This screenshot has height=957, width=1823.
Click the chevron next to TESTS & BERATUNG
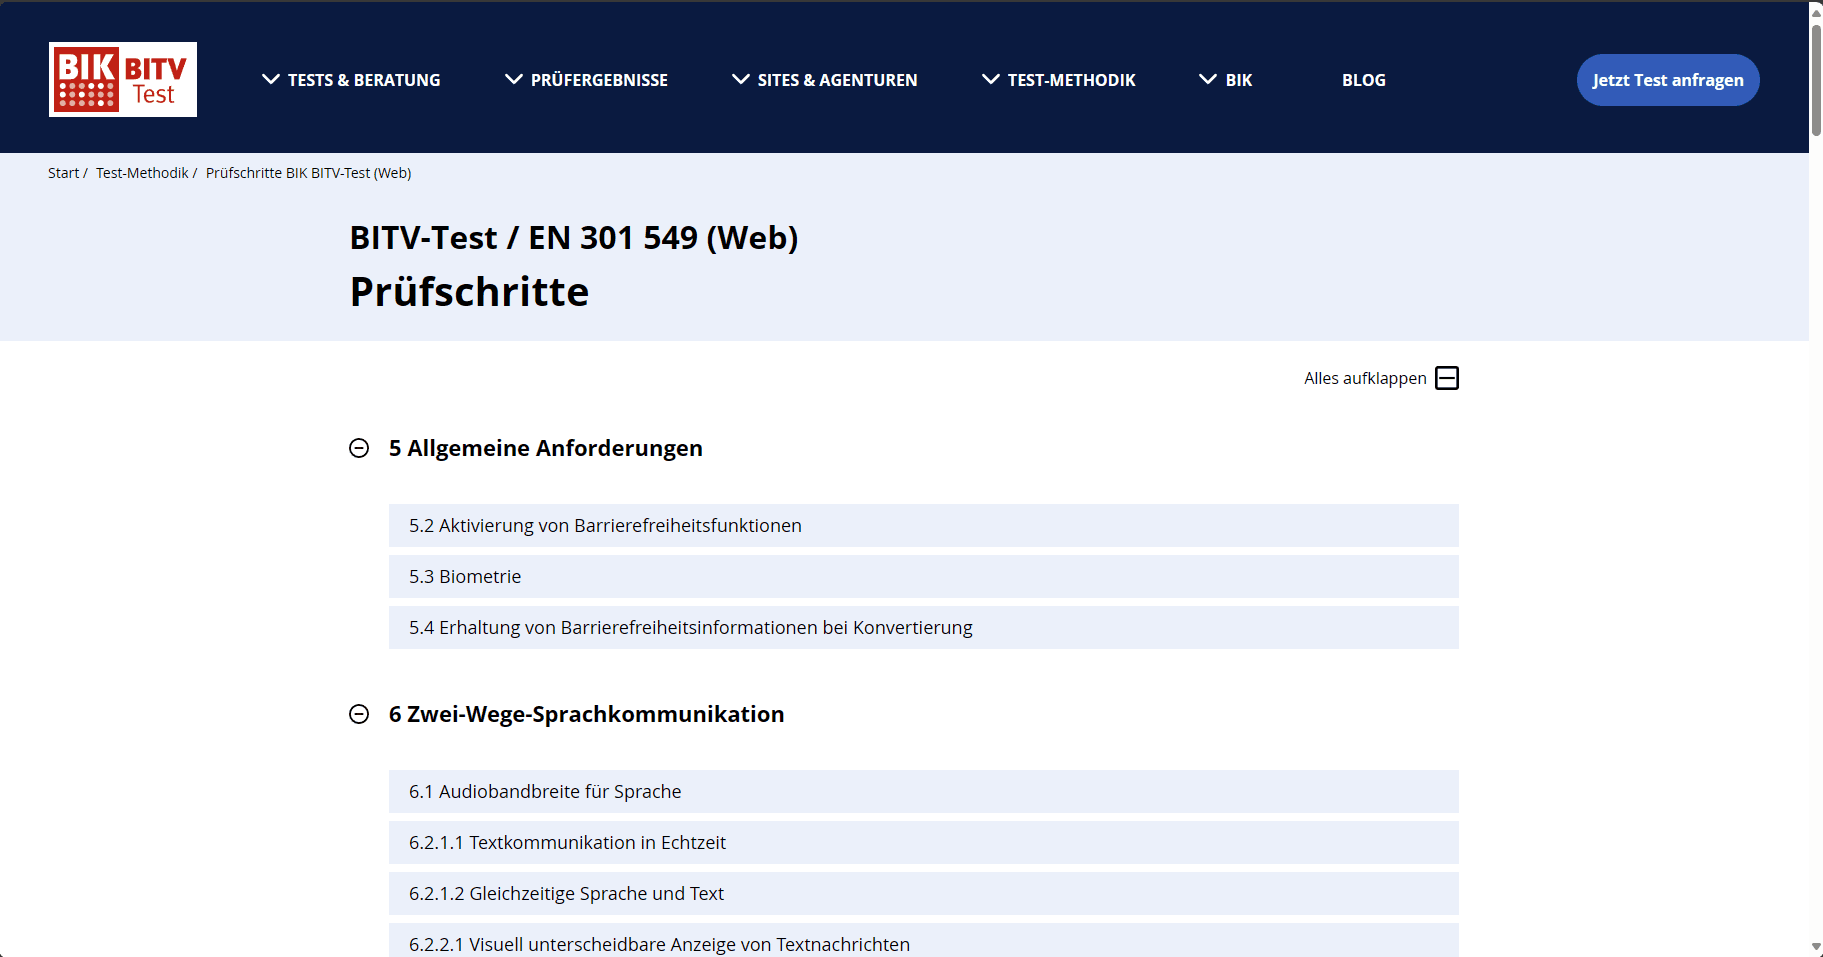tap(270, 78)
